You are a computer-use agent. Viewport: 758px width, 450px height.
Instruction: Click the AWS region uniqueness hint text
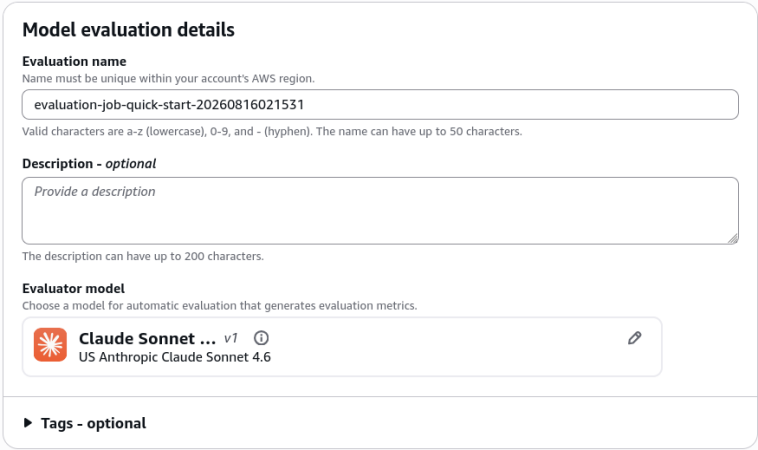168,78
